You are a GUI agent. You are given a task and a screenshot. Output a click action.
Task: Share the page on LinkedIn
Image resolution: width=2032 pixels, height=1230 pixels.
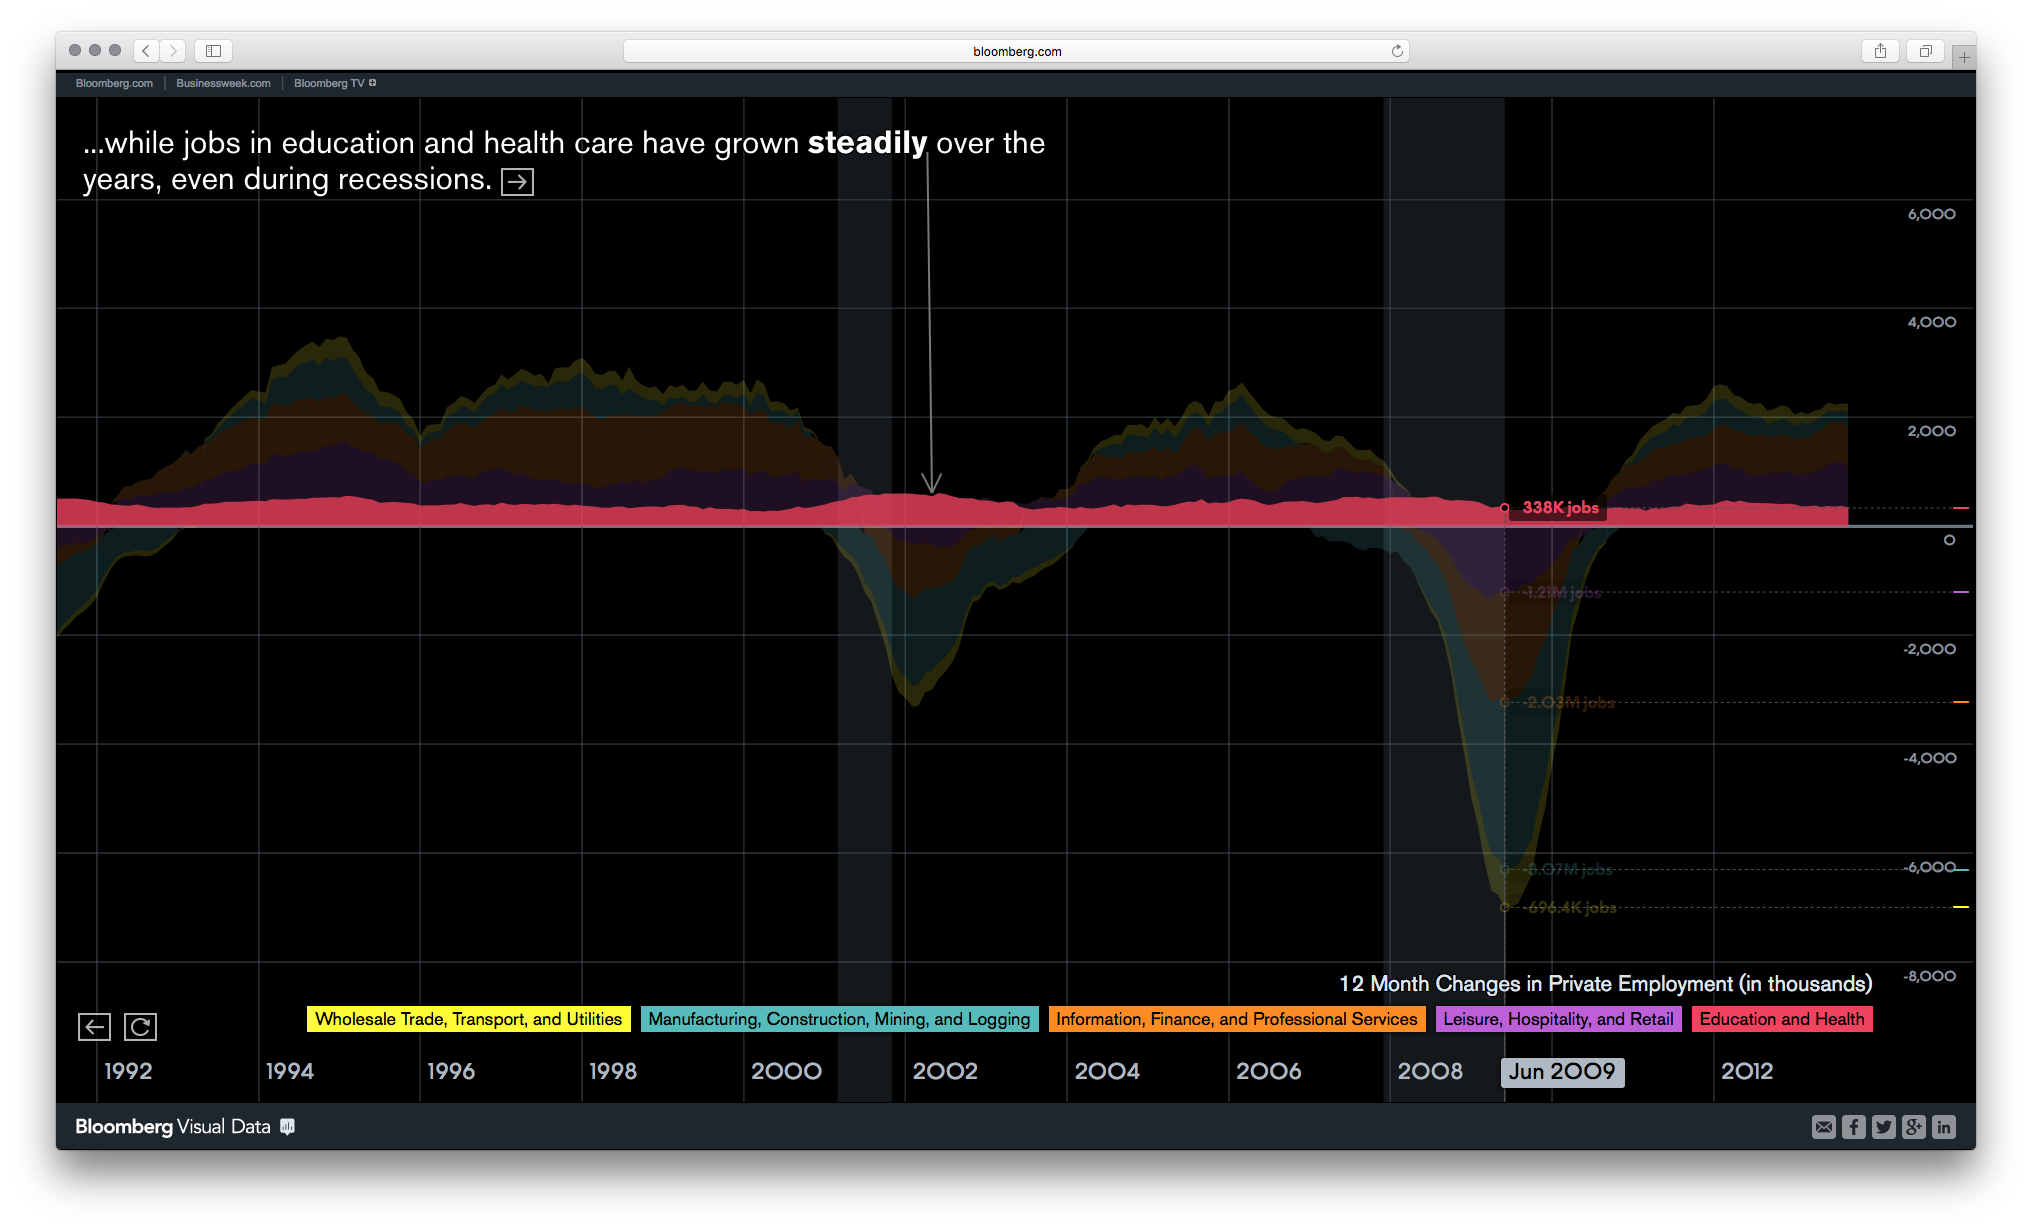tap(1944, 1127)
